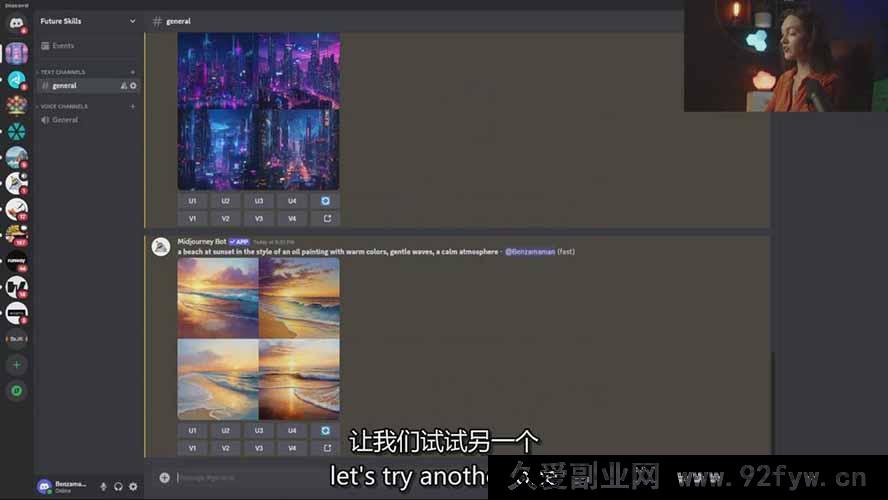Mute microphone in user panel
The height and width of the screenshot is (500, 888).
click(103, 486)
